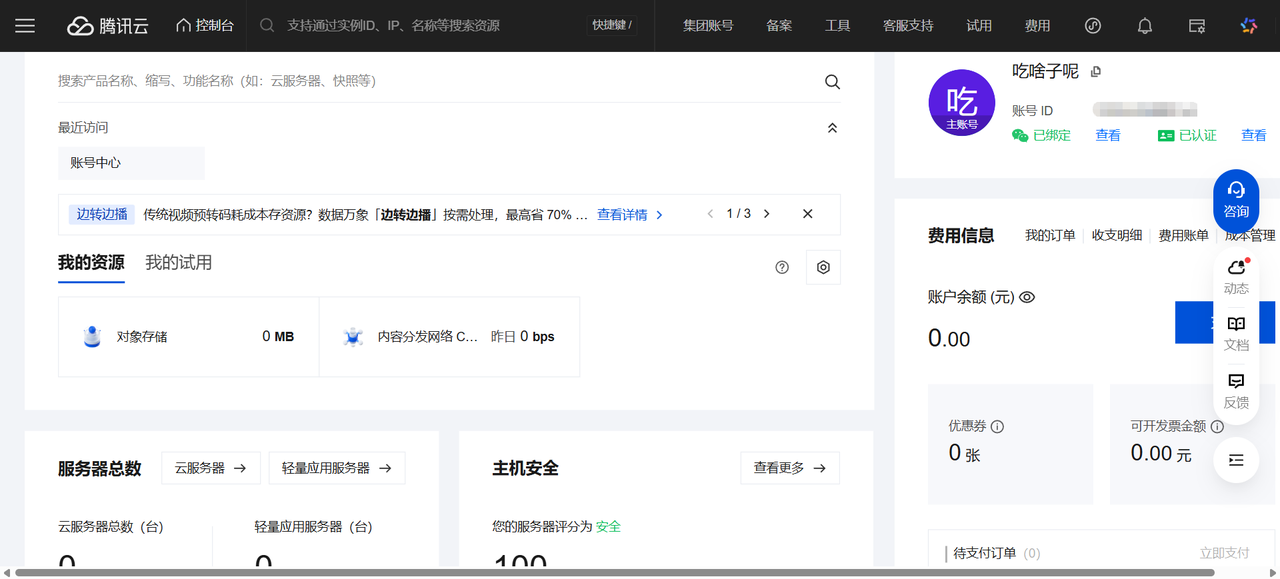Open 费用账单 in 费用信息
1280x579 pixels.
point(1184,236)
